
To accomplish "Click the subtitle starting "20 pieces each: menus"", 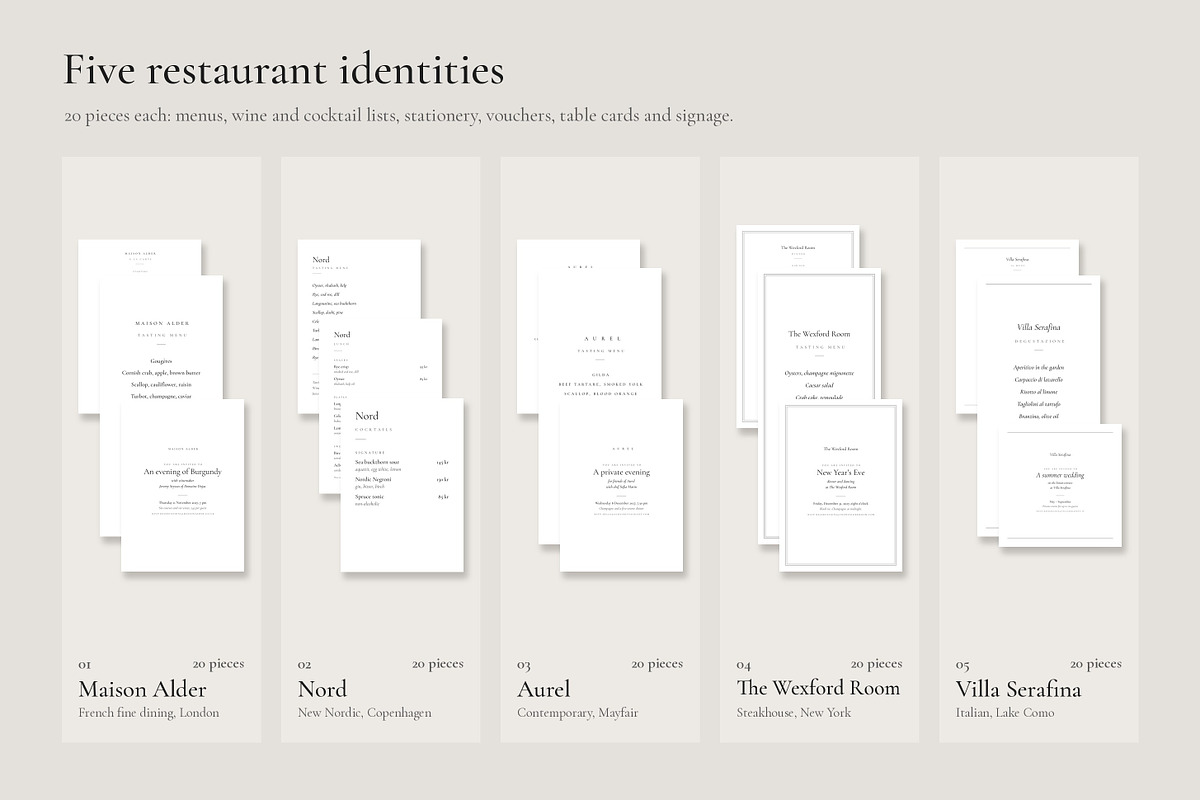I will tap(399, 116).
